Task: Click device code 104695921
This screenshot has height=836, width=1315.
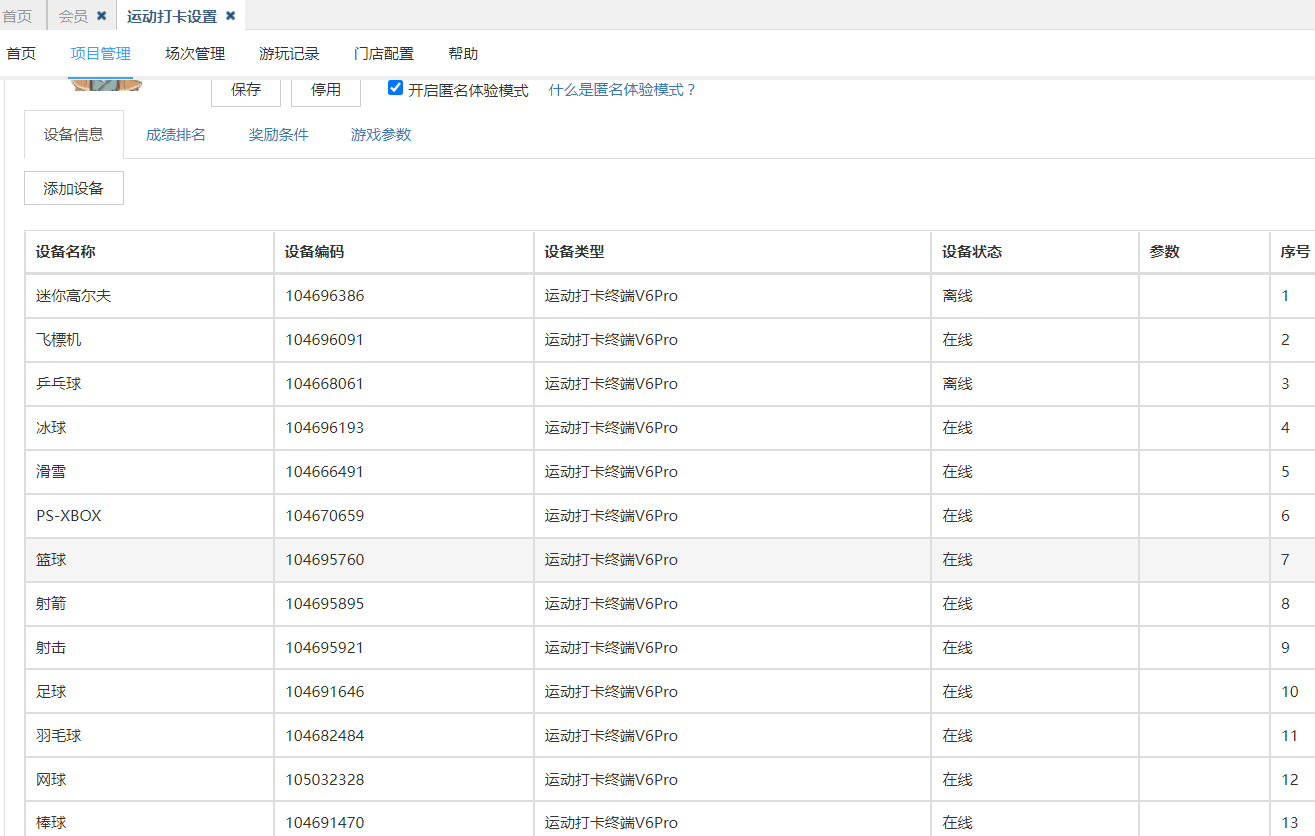Action: pos(325,648)
